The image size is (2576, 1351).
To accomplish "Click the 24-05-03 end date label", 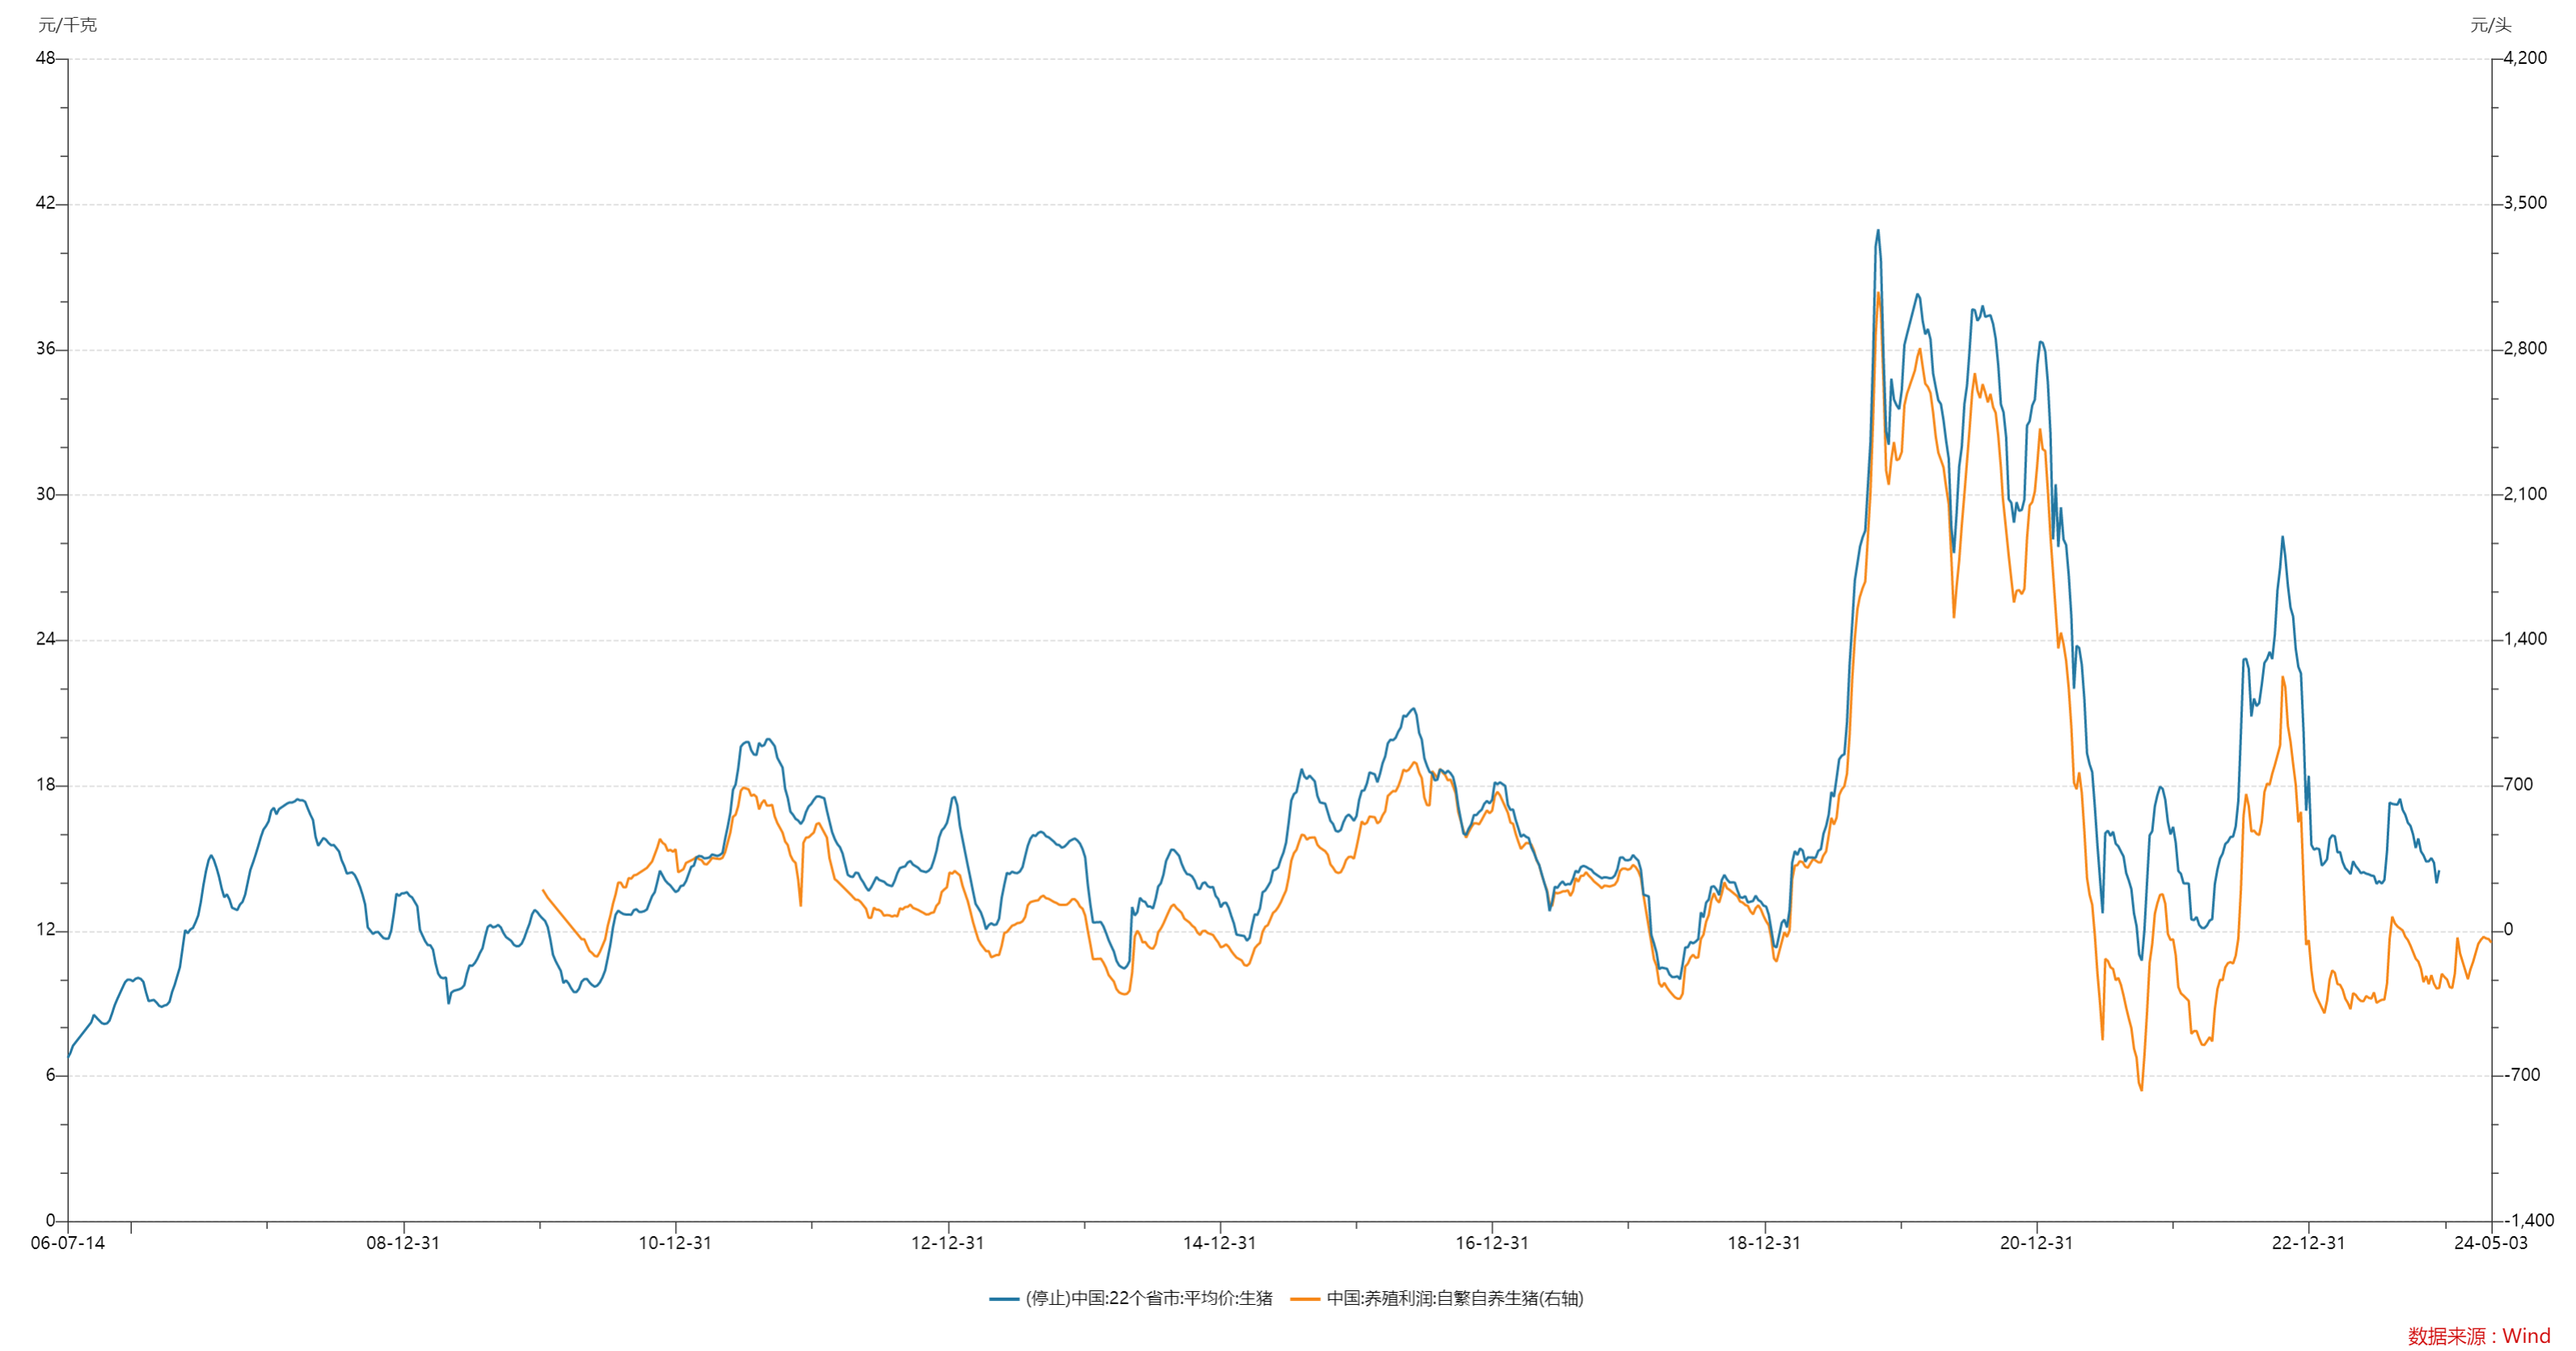I will click(x=2490, y=1243).
